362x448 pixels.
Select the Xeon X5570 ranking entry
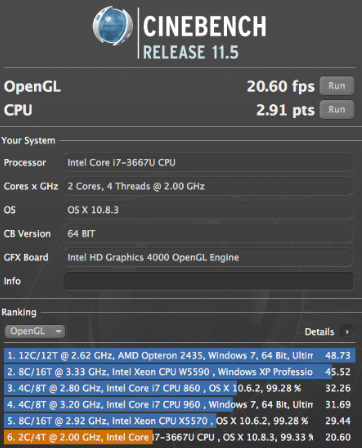180,421
